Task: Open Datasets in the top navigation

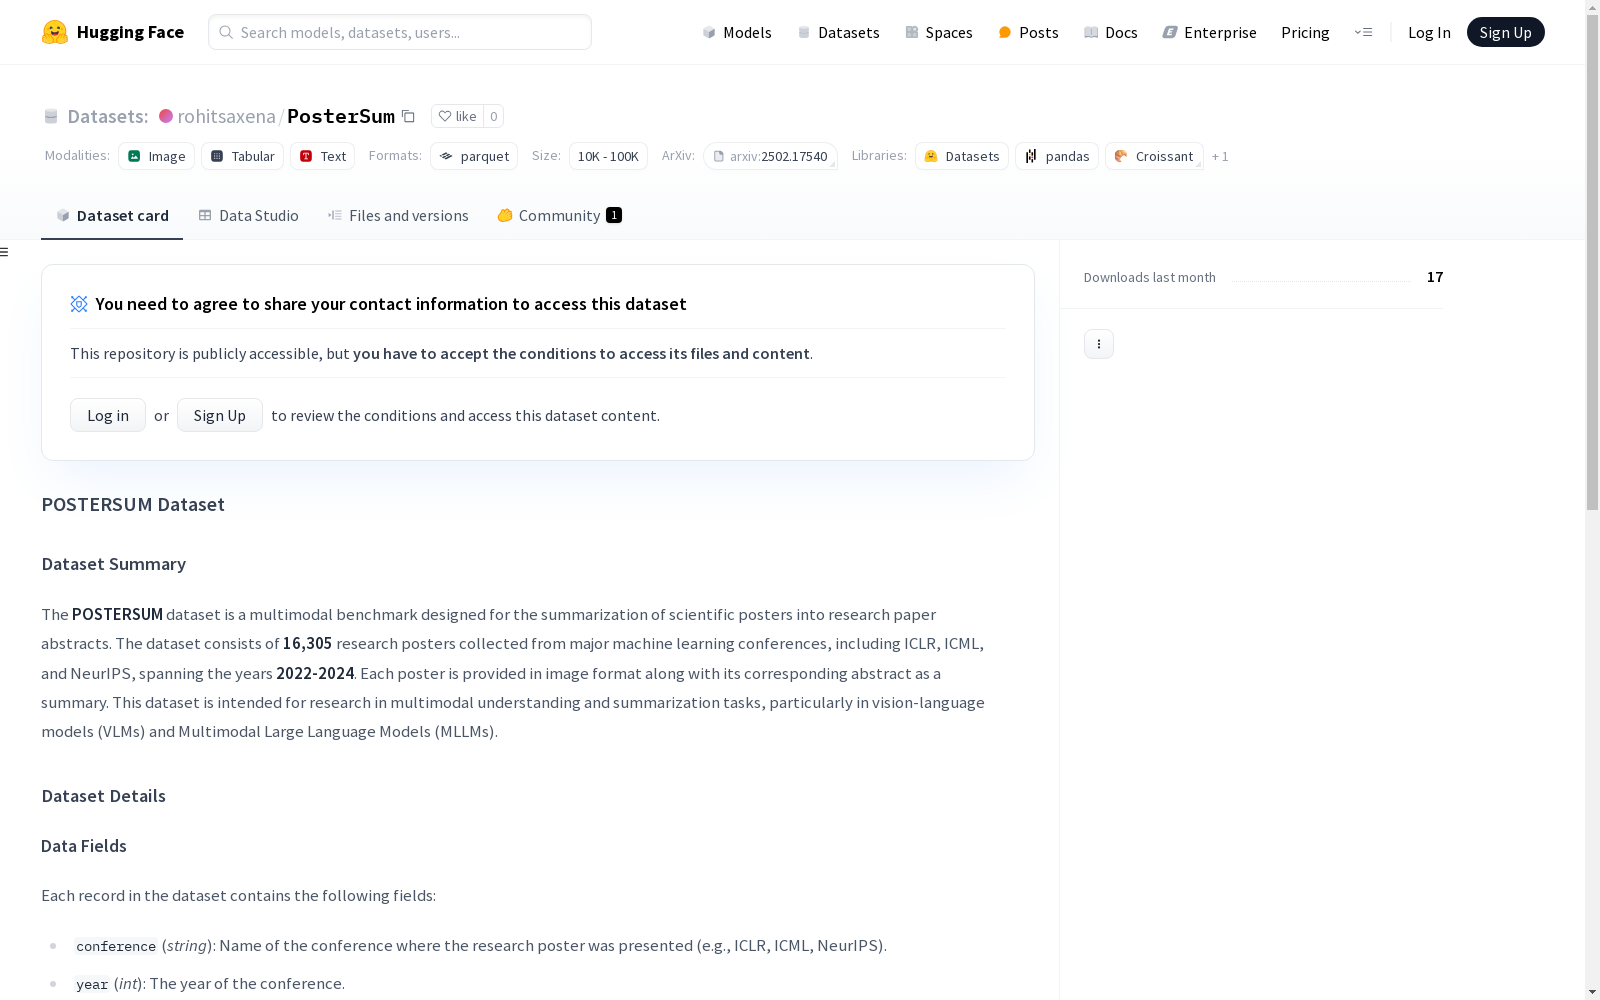Action: point(838,32)
